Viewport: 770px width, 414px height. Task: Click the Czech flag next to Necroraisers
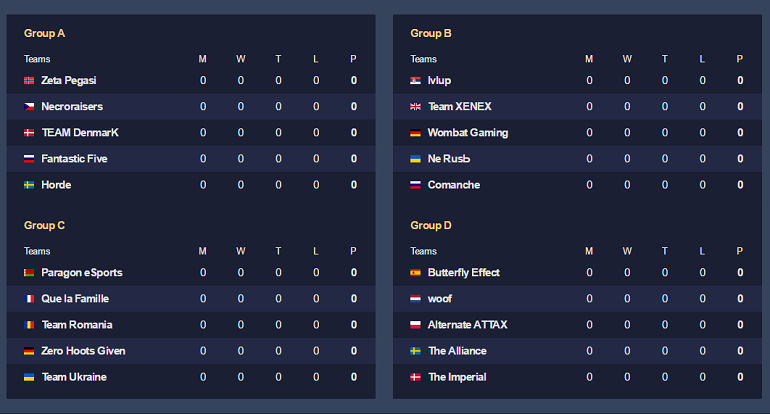tap(29, 107)
